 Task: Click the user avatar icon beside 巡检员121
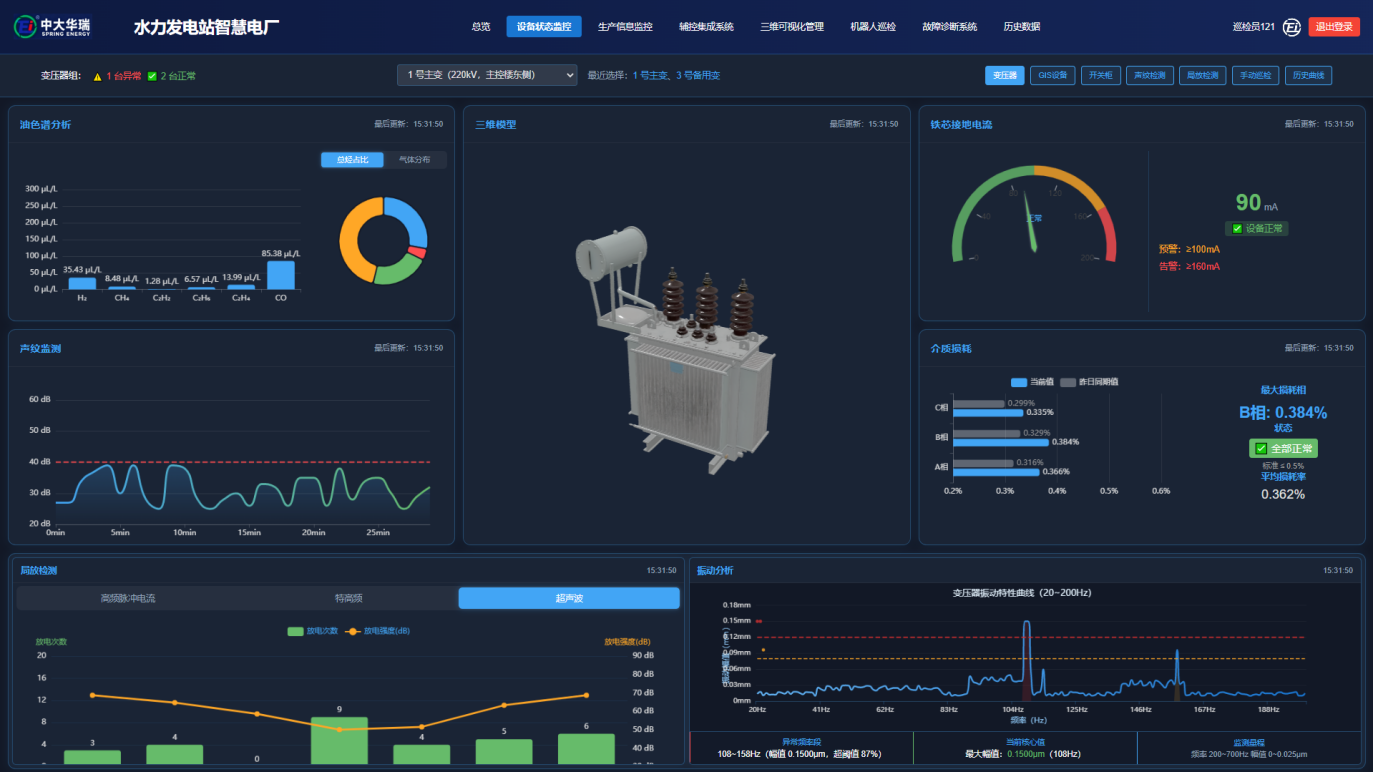(x=1291, y=27)
